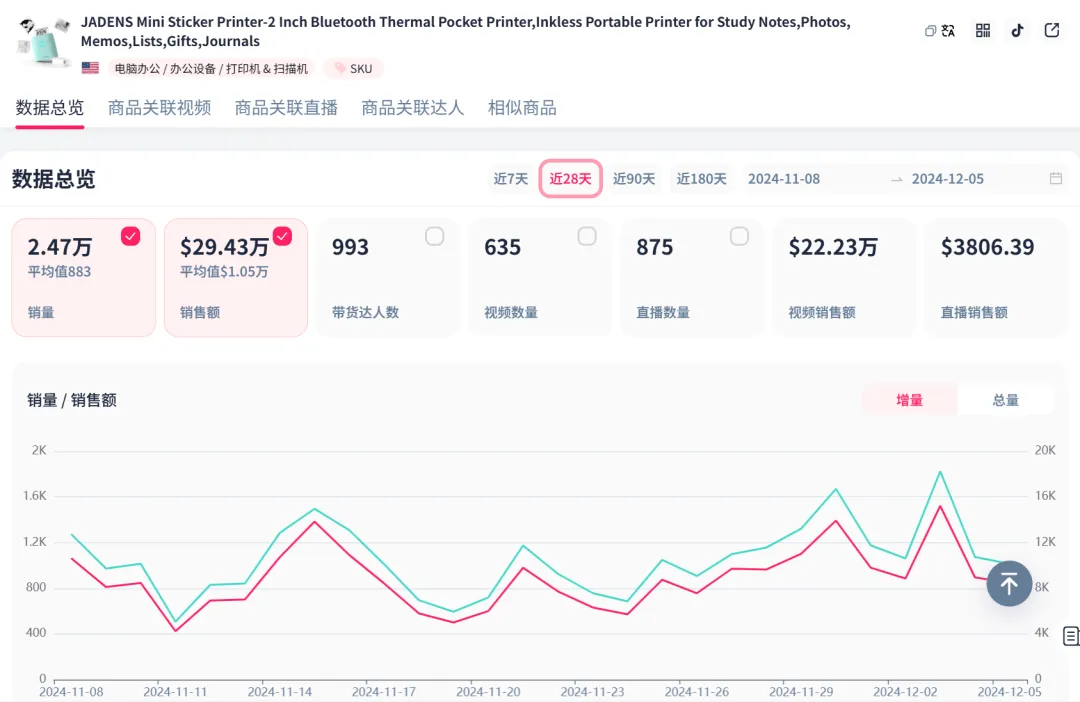Open product on TikTok via logo icon
Viewport: 1080px width, 702px height.
[1017, 31]
